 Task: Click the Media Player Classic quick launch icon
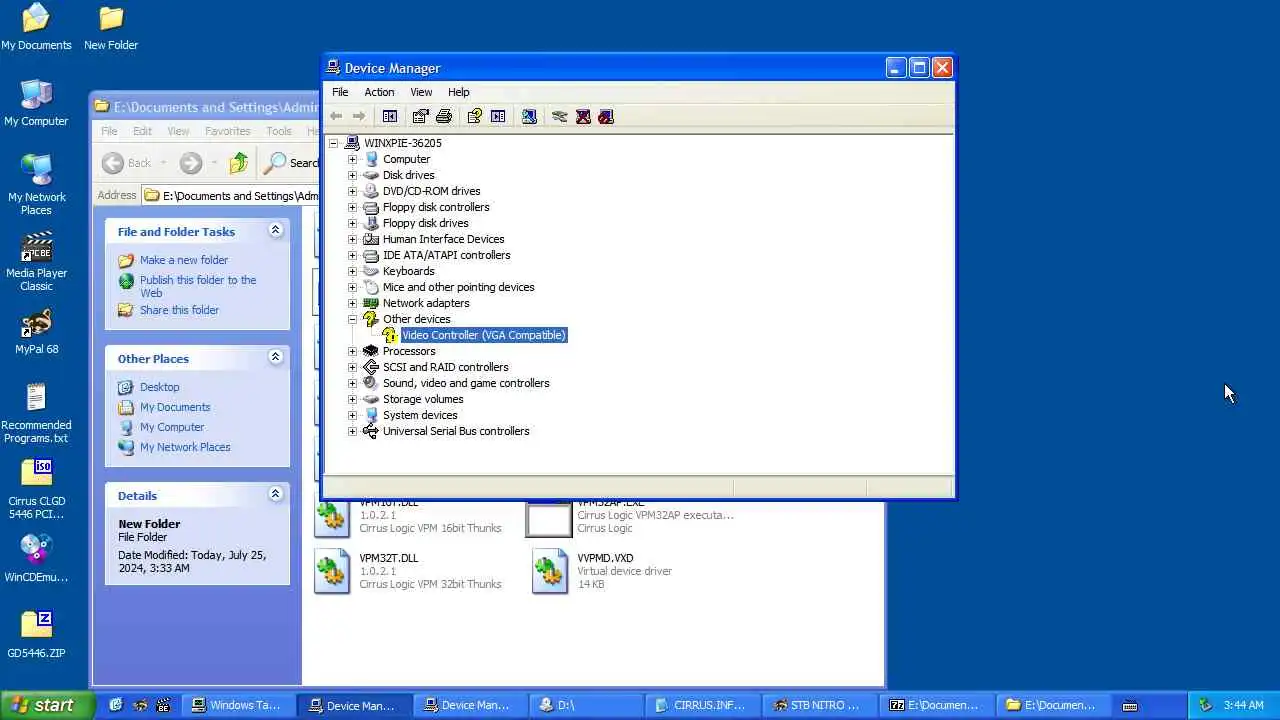tap(164, 705)
